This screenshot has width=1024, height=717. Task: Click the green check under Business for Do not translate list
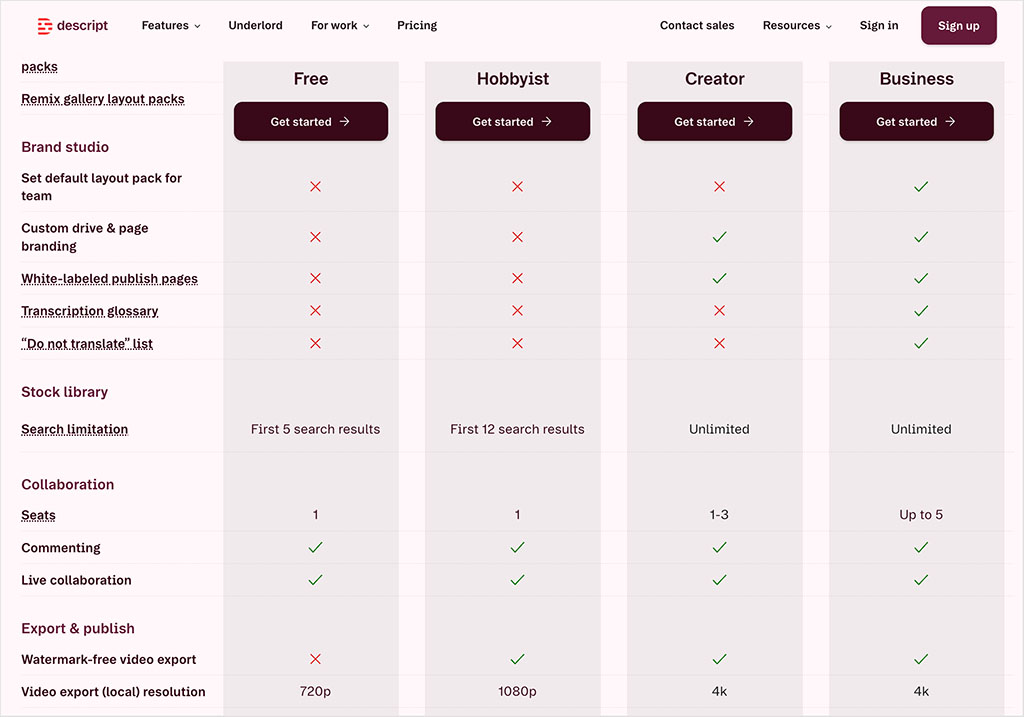[x=920, y=343]
